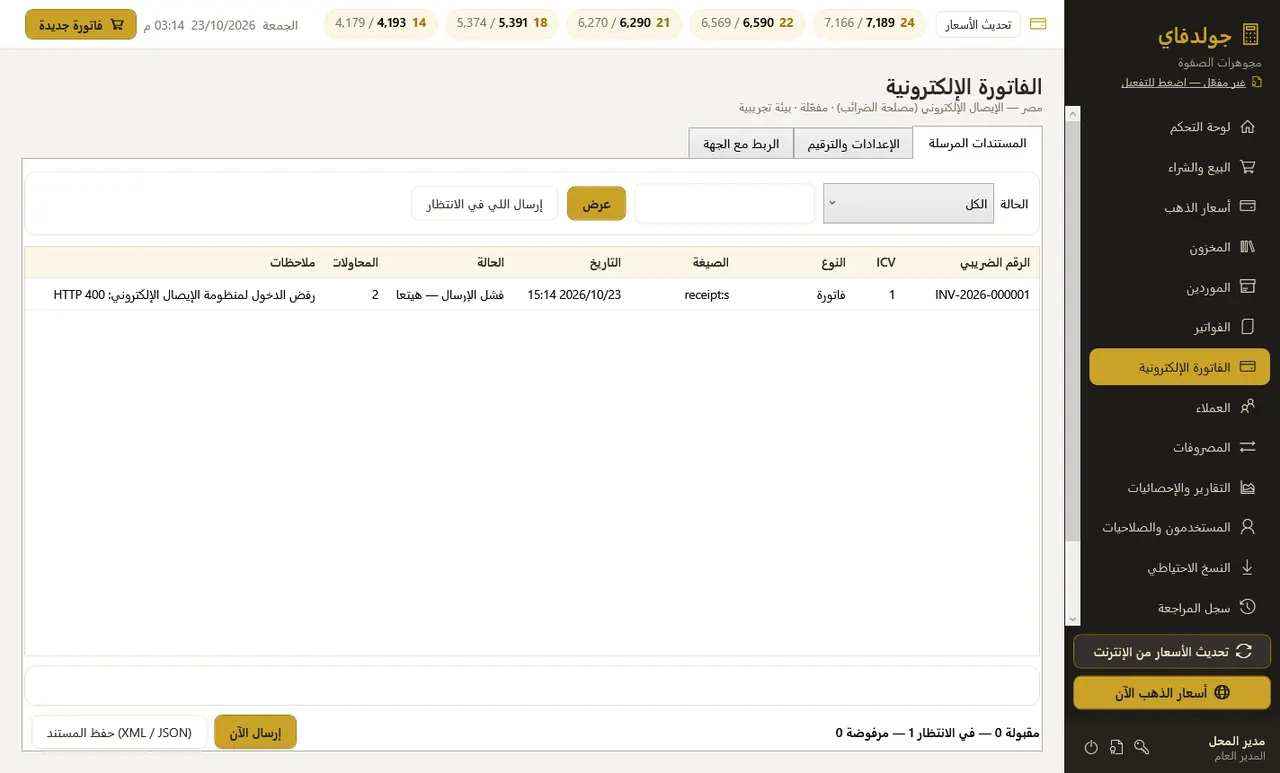Open the cart icon for البيع والشراء

tap(1247, 167)
